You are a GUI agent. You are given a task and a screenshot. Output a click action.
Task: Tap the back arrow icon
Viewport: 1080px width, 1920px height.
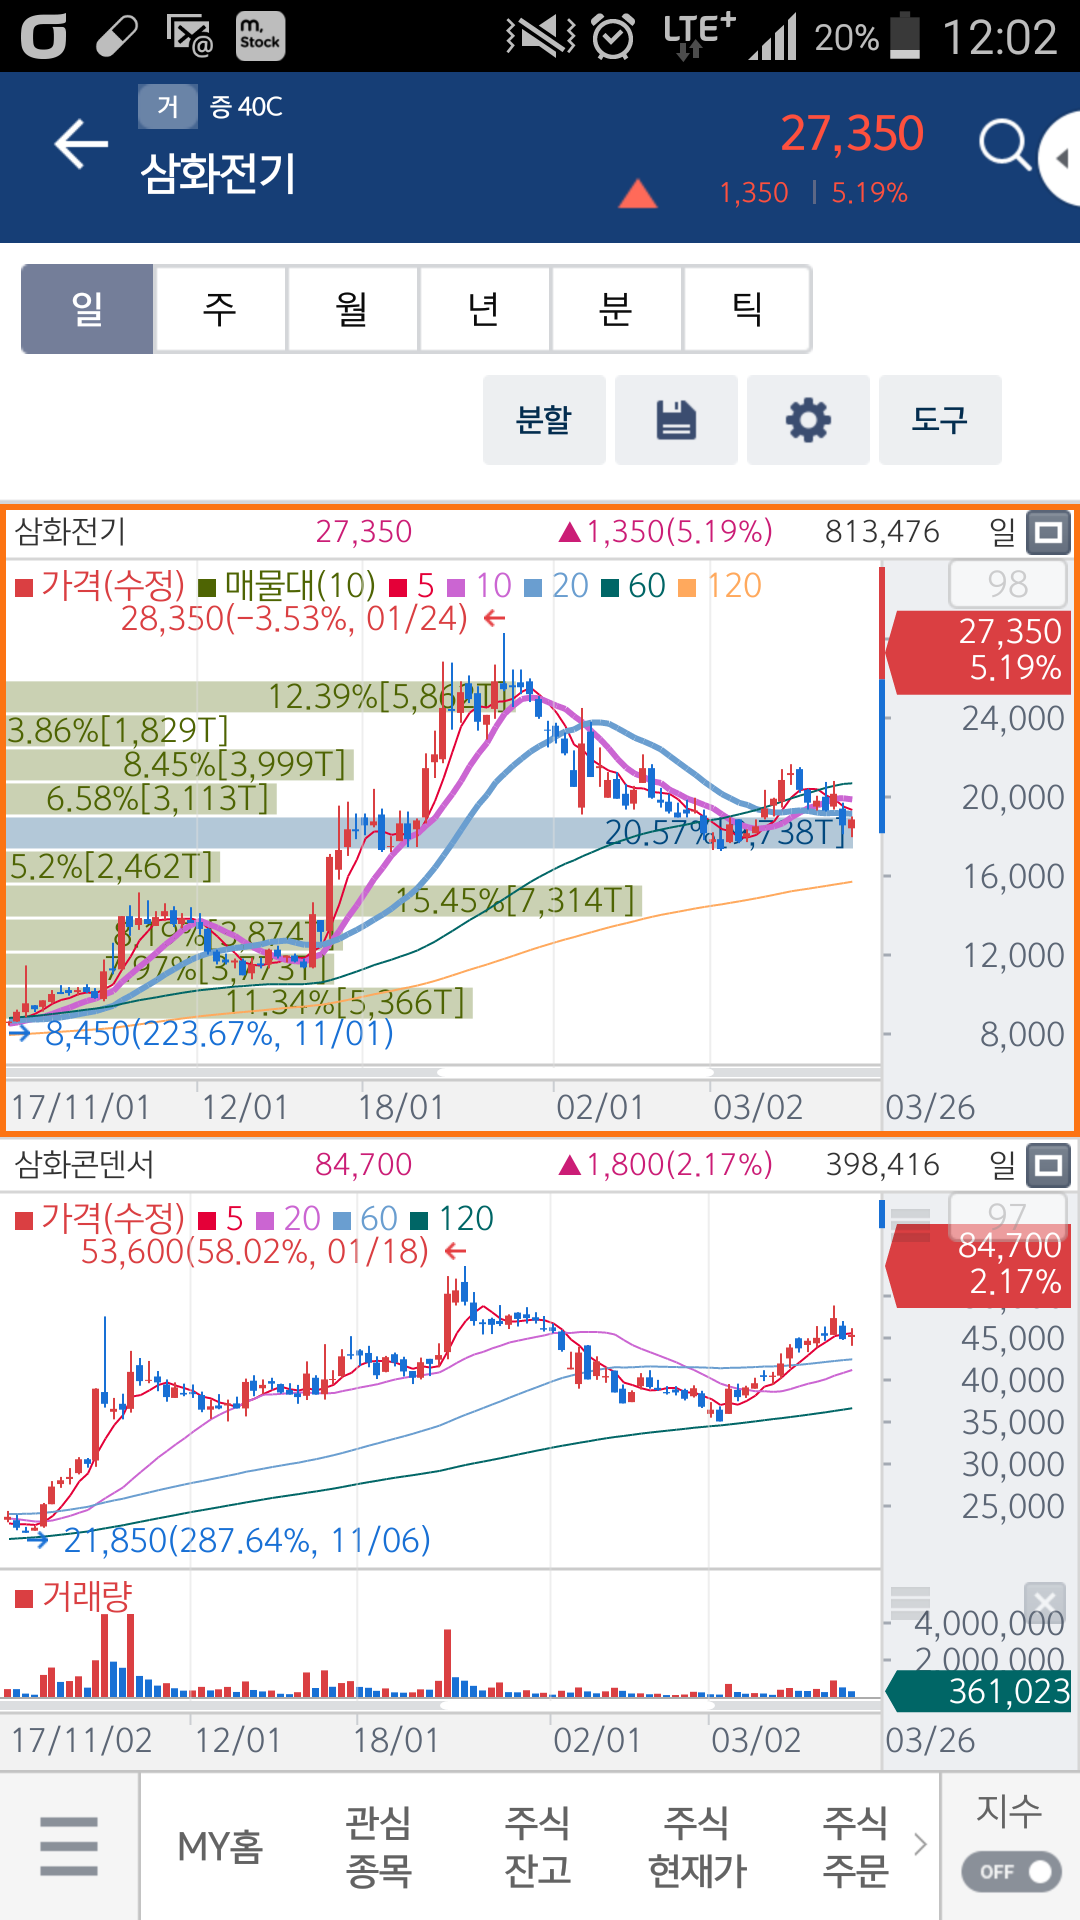(81, 145)
